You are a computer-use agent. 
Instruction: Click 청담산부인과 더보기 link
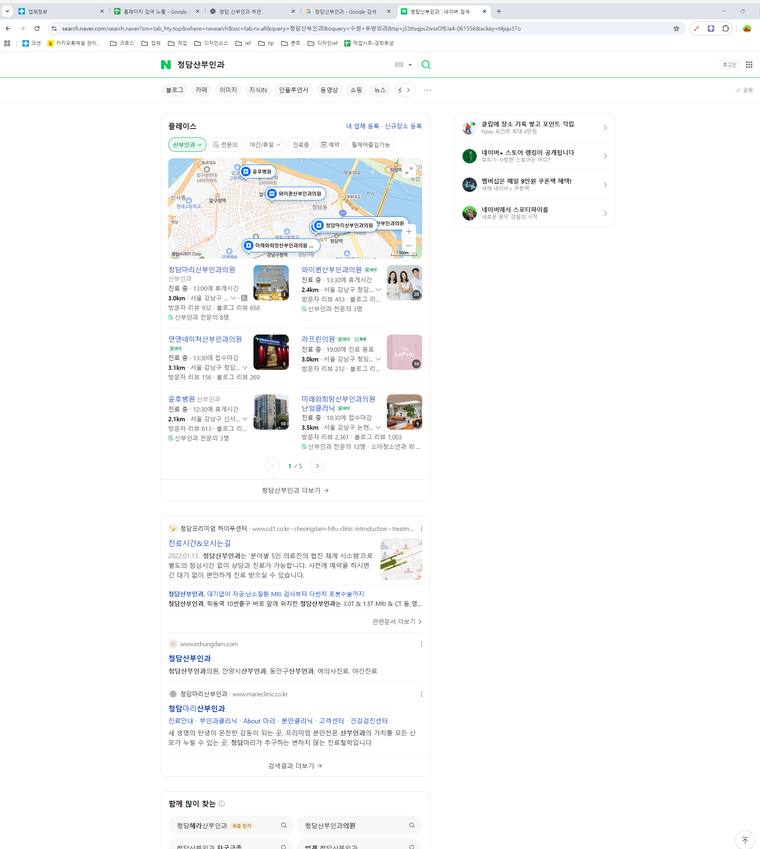coord(295,491)
